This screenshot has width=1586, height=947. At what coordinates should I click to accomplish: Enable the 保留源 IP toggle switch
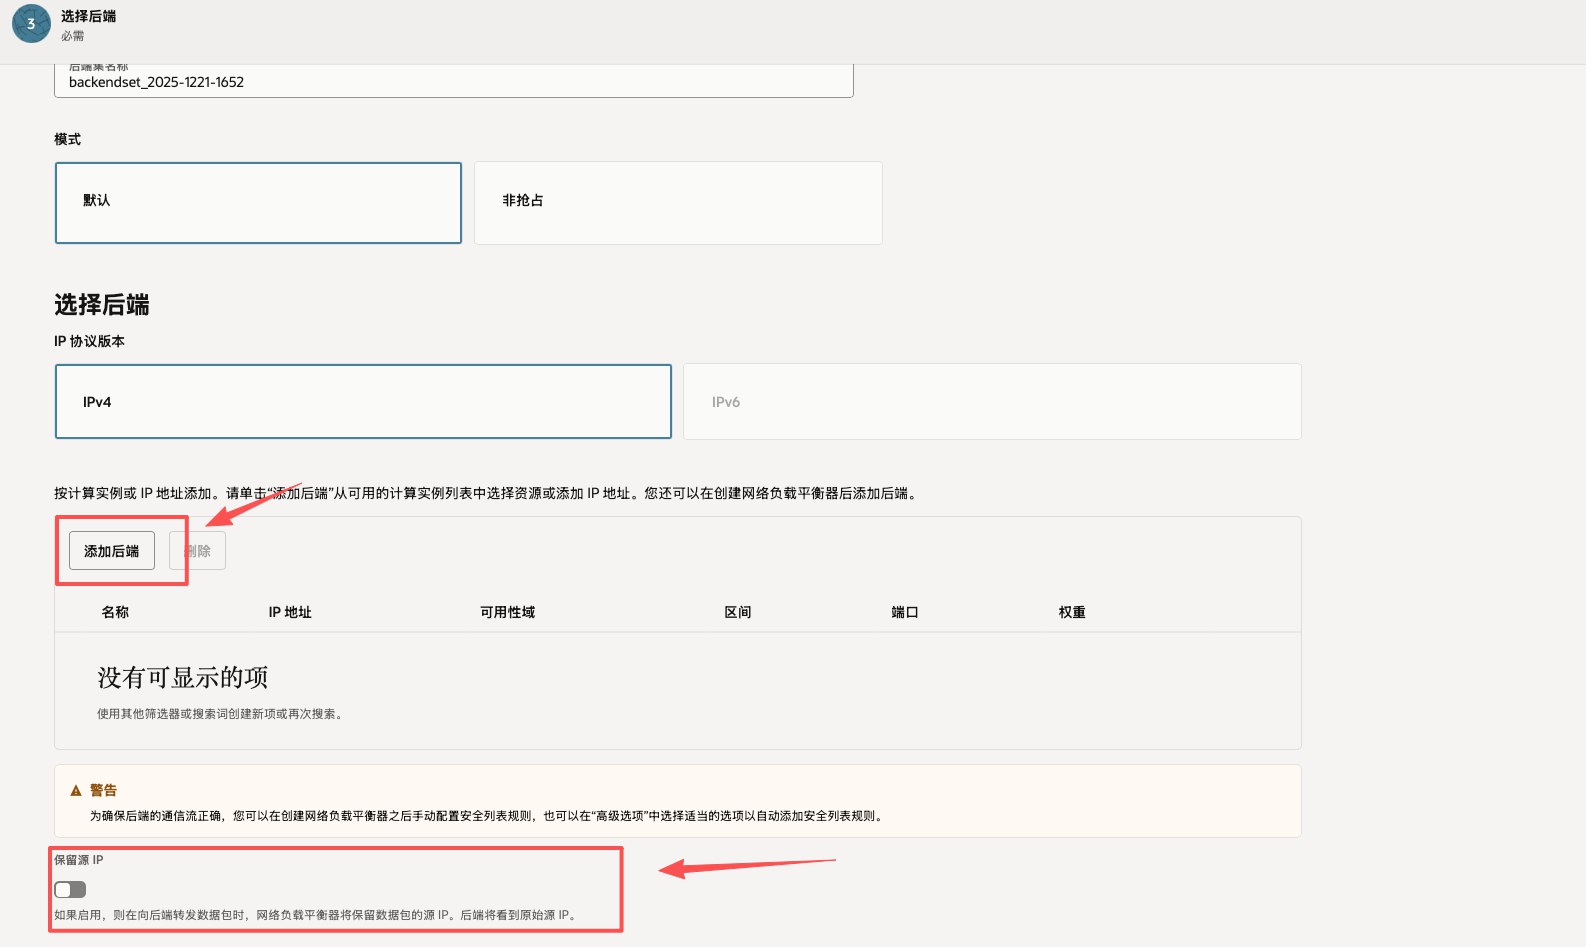tap(70, 889)
